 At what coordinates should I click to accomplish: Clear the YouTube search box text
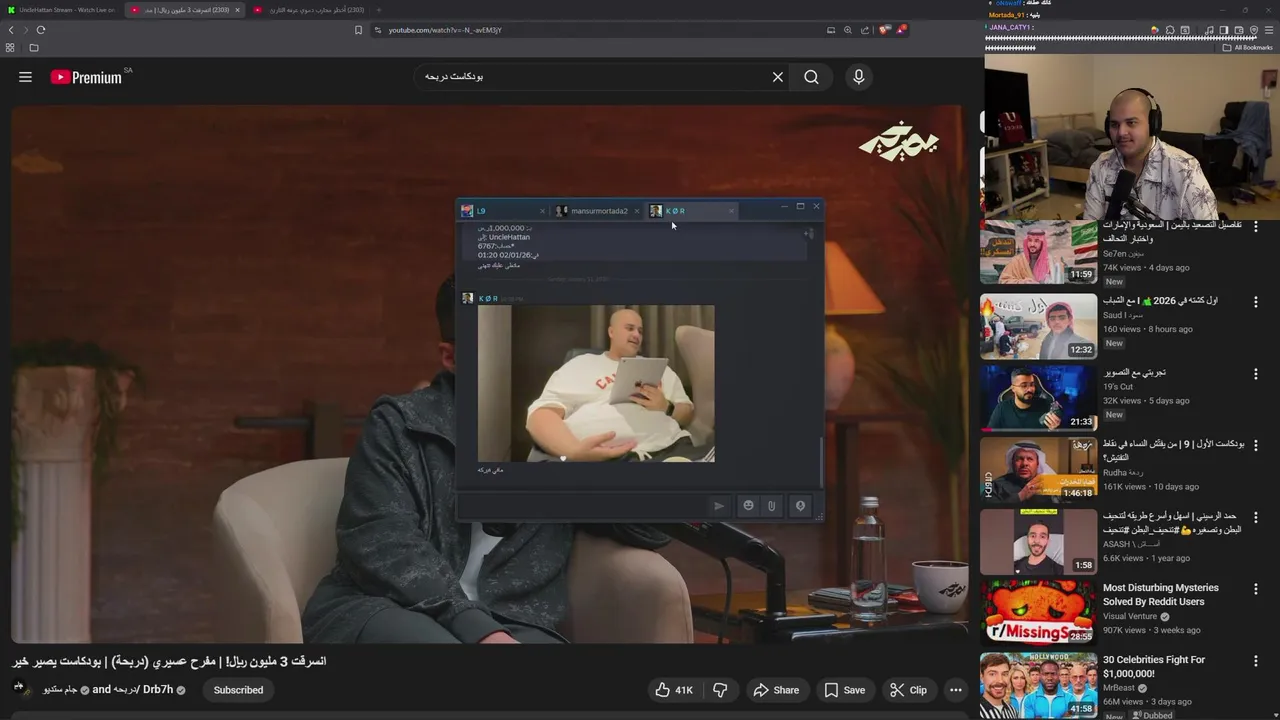tap(777, 77)
